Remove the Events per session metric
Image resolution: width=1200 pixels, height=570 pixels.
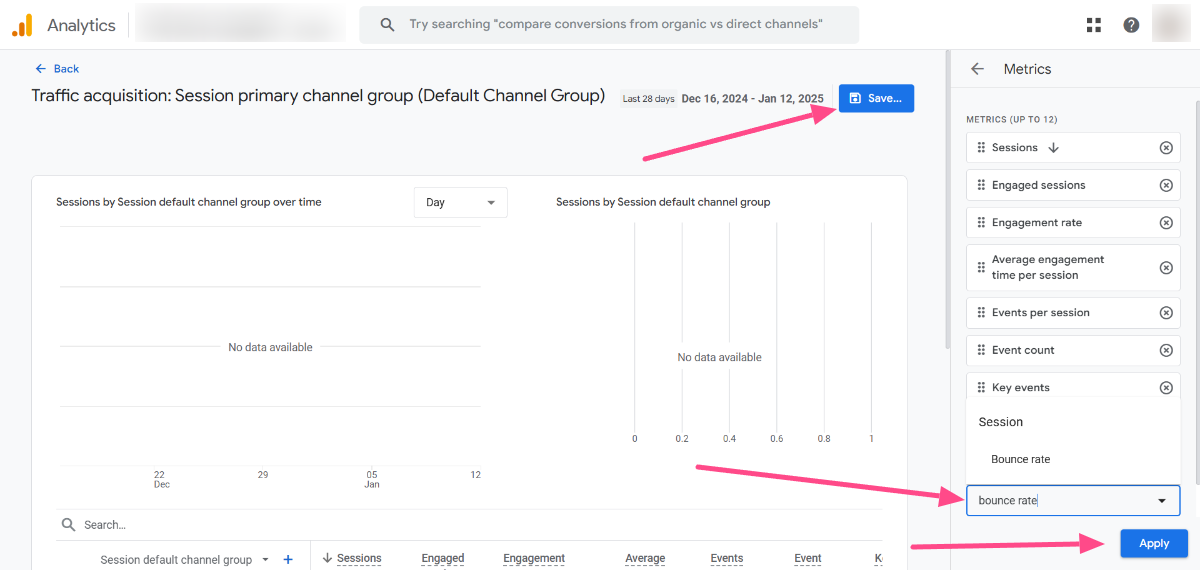[x=1166, y=313]
